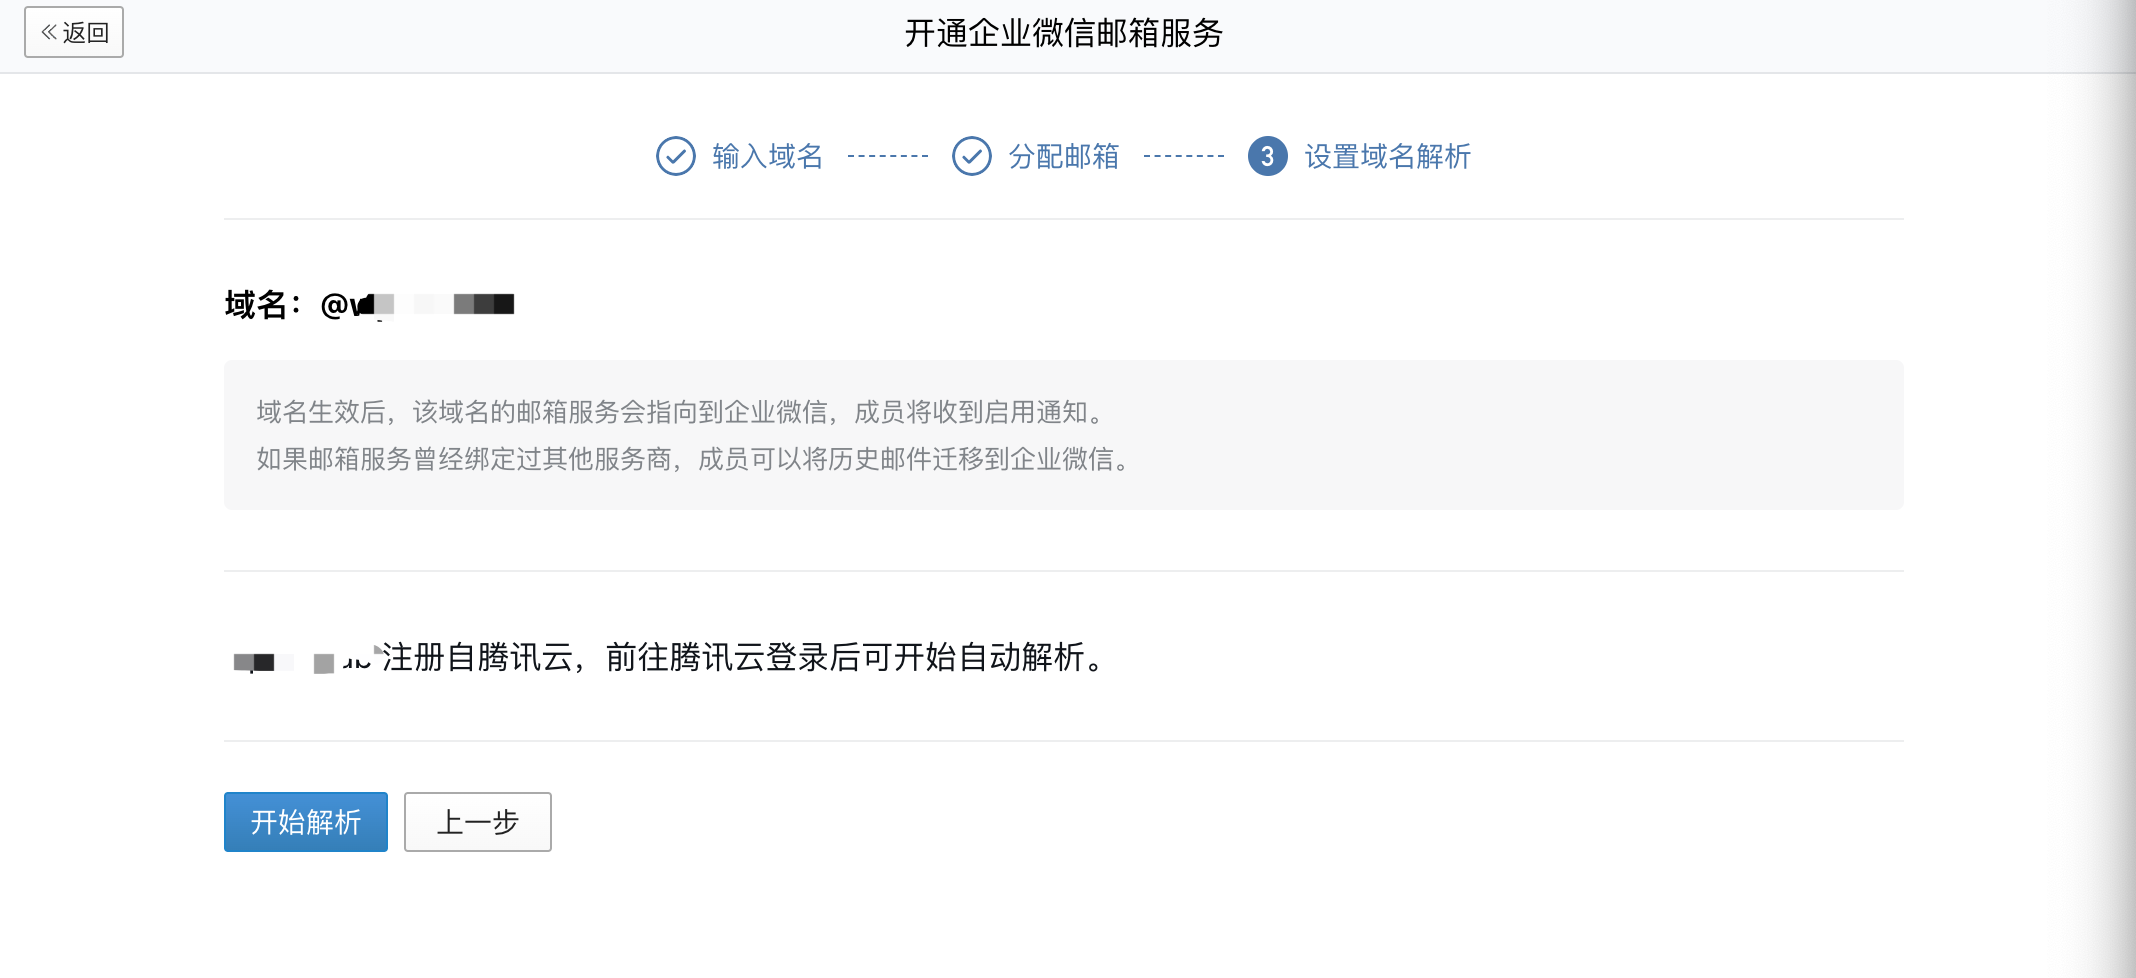Click the number 3 step circle
The height and width of the screenshot is (978, 2136).
[x=1268, y=156]
